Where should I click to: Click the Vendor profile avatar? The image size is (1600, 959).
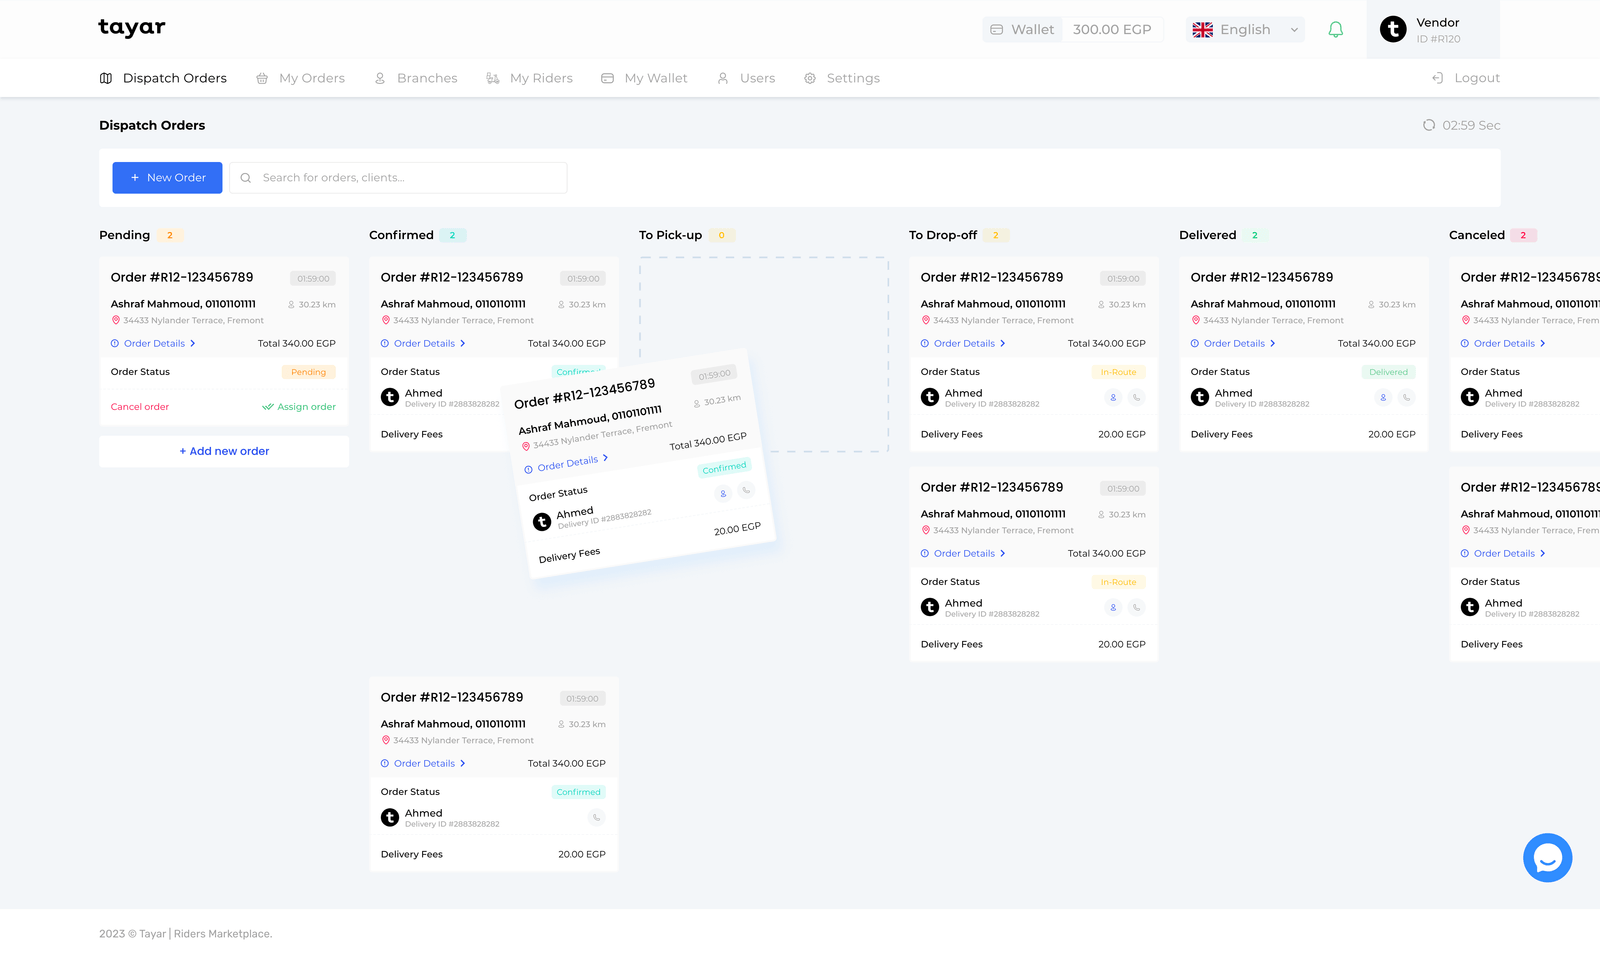click(1393, 30)
